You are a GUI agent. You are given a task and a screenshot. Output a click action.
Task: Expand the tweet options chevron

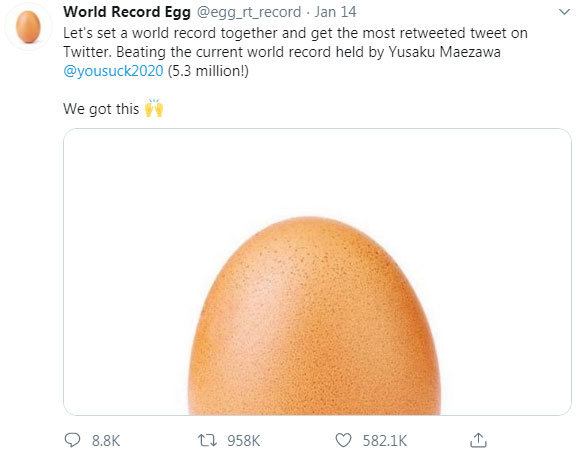point(564,12)
